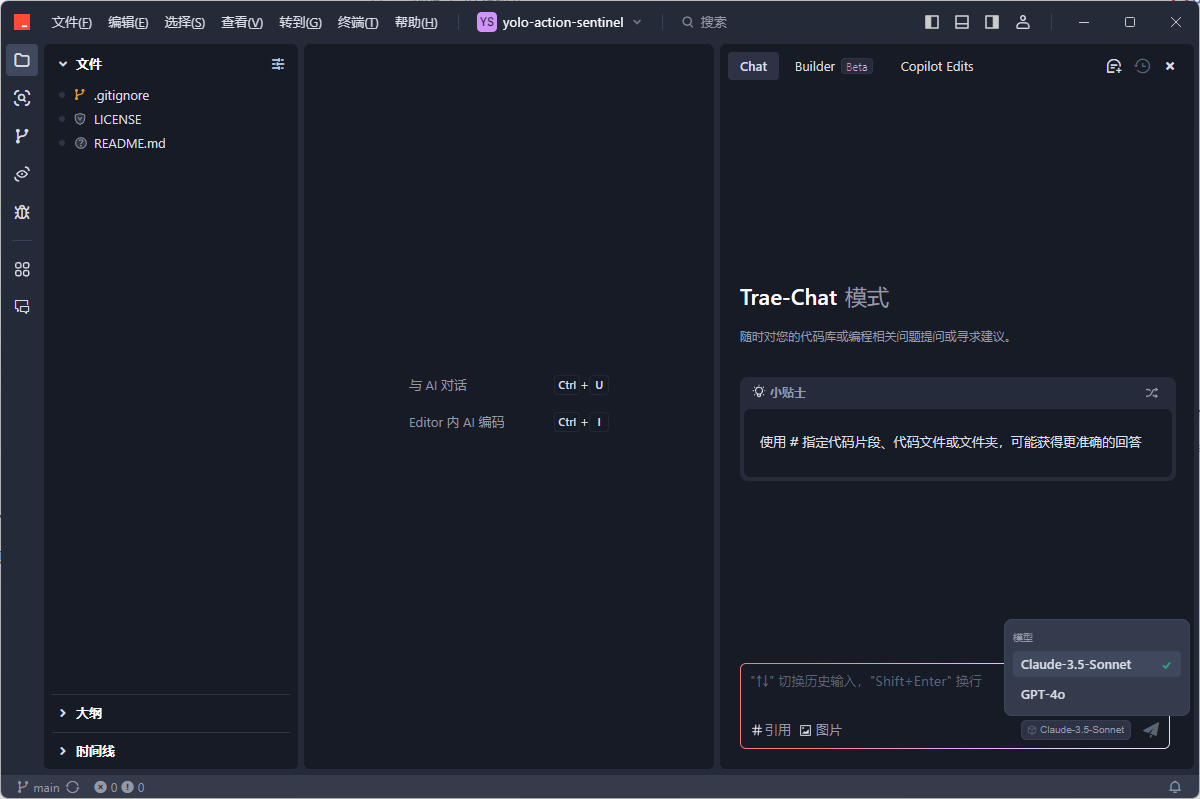Click the # 引用 reference button
The image size is (1200, 799).
click(x=771, y=730)
